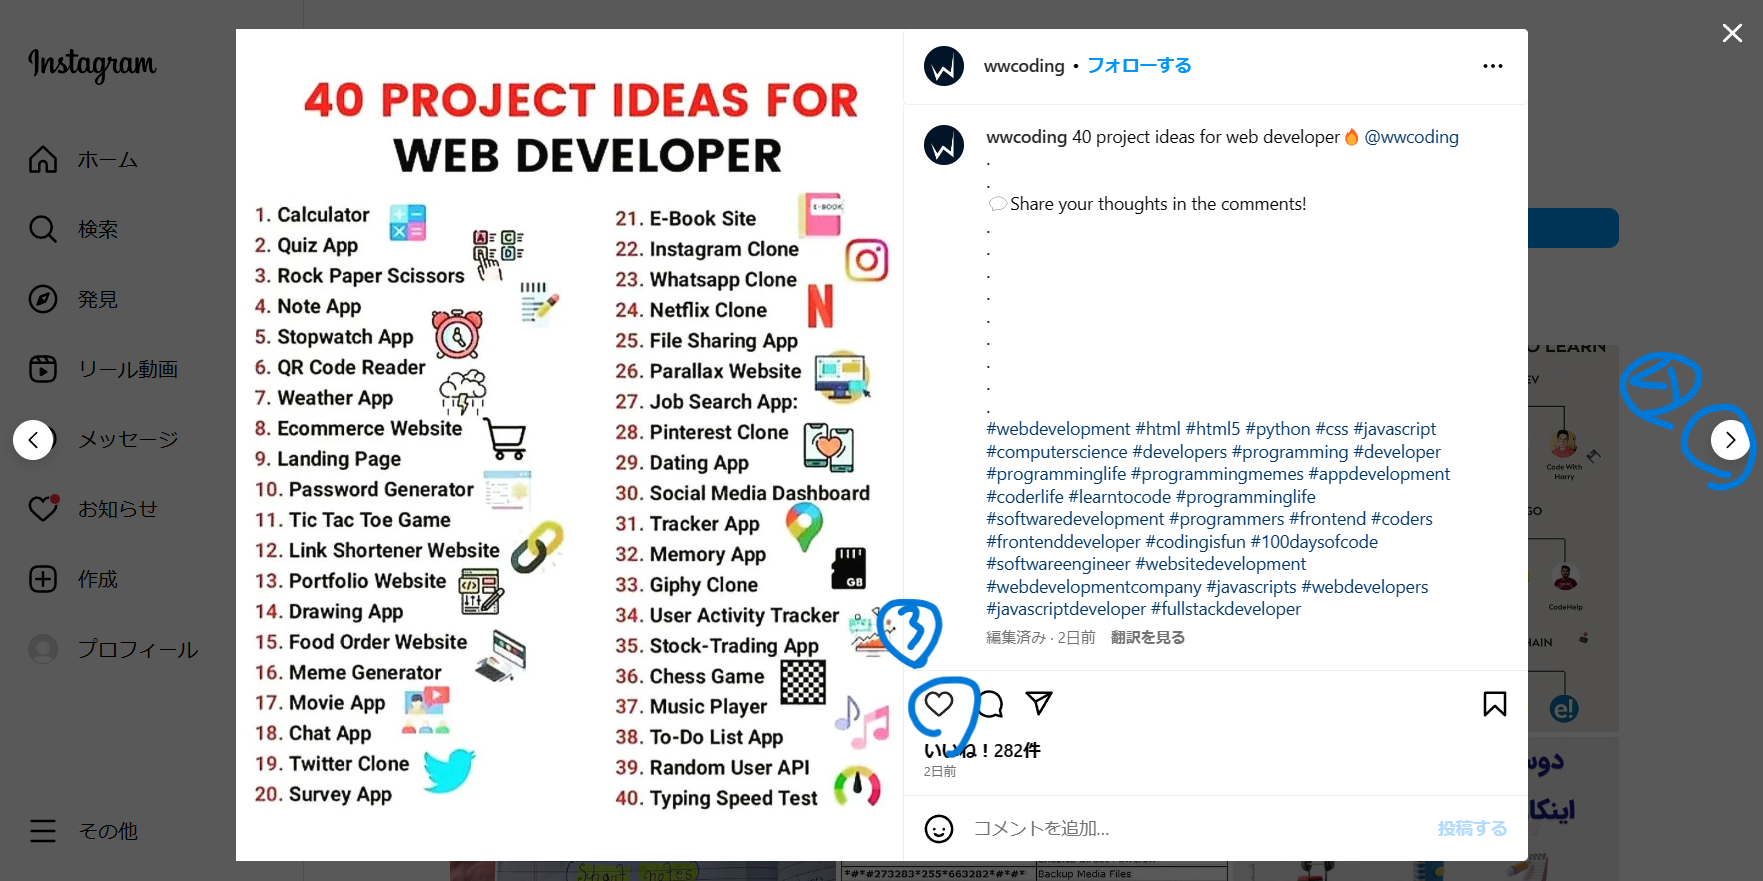
Task: Go to previous post arrow
Action: coord(33,440)
